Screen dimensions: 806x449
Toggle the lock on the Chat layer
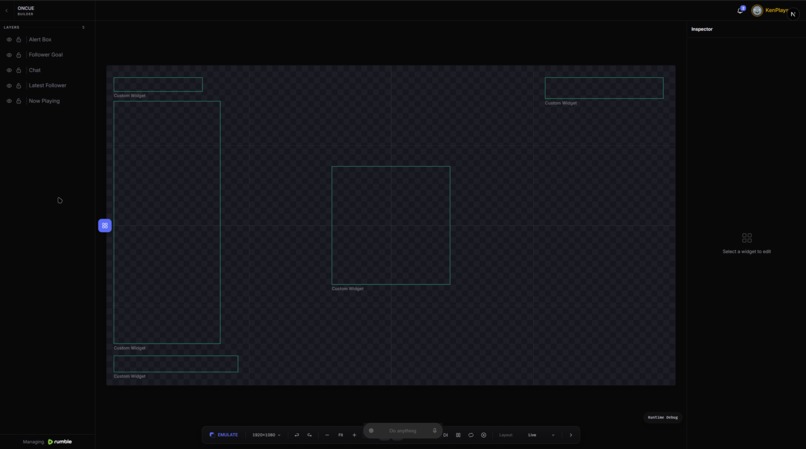click(x=19, y=70)
